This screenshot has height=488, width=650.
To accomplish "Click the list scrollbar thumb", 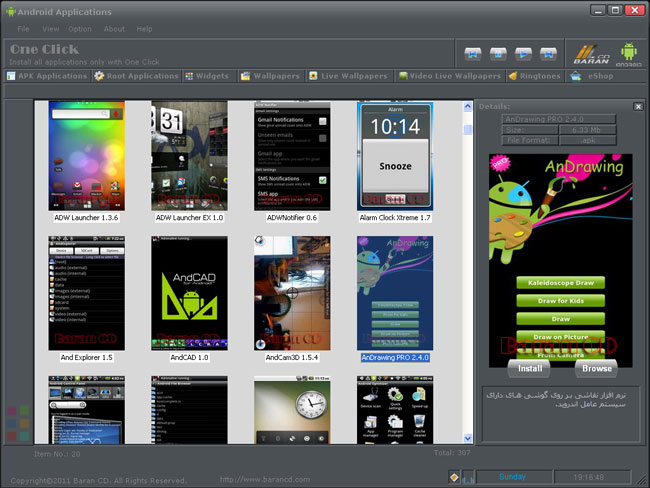I will (468, 129).
